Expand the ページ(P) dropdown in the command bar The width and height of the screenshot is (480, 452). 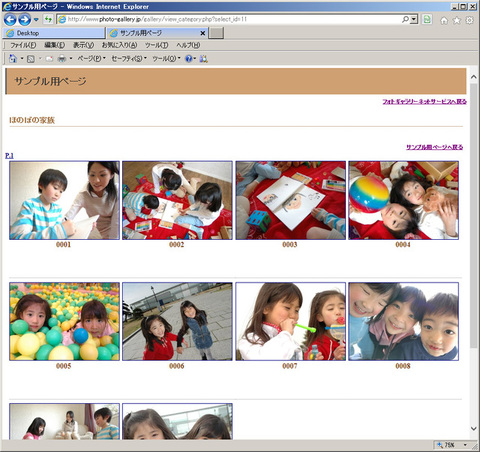[x=91, y=59]
